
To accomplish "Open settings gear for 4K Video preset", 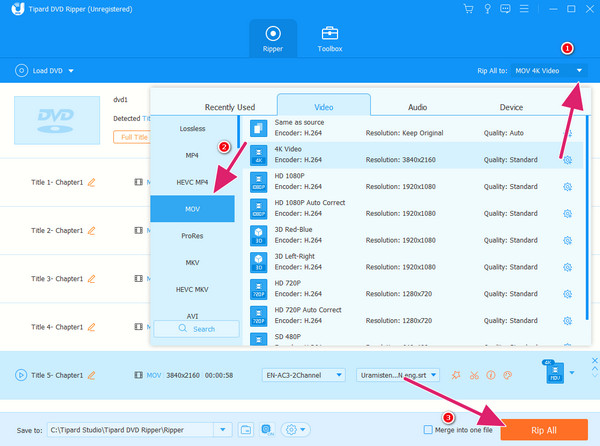I will [567, 160].
